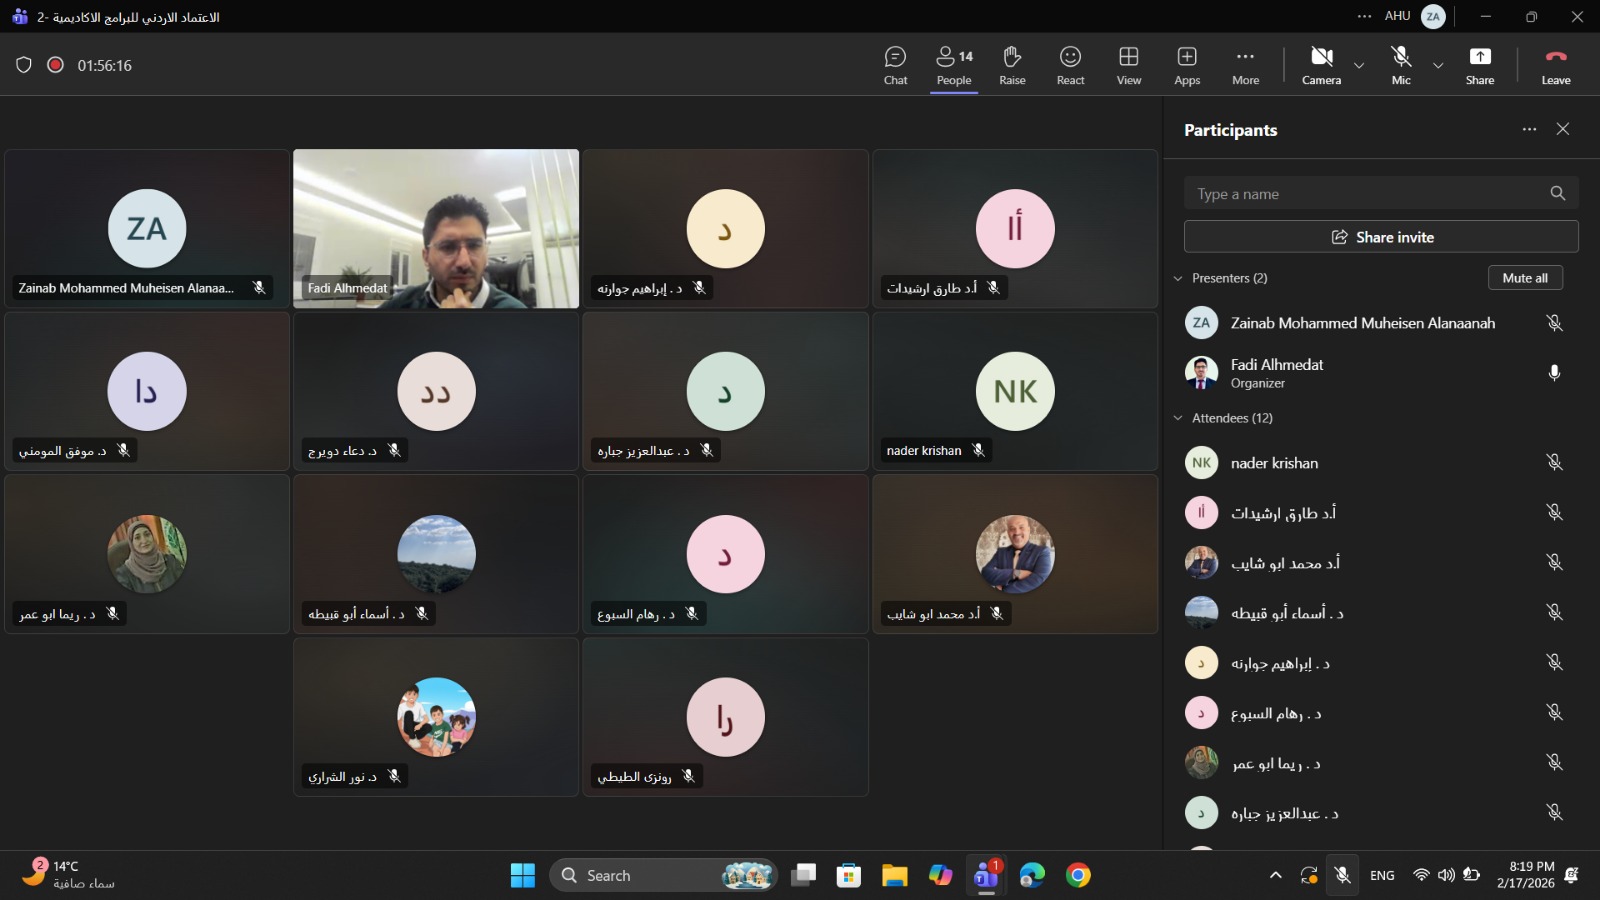
Task: Open More actions in the toolbar
Action: pyautogui.click(x=1245, y=66)
